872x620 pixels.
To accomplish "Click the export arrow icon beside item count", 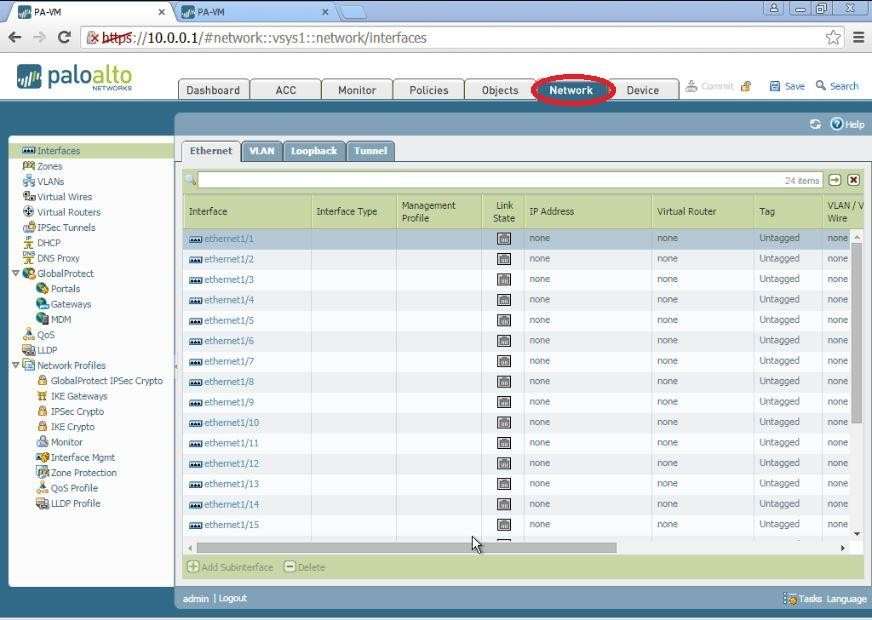I will [835, 180].
